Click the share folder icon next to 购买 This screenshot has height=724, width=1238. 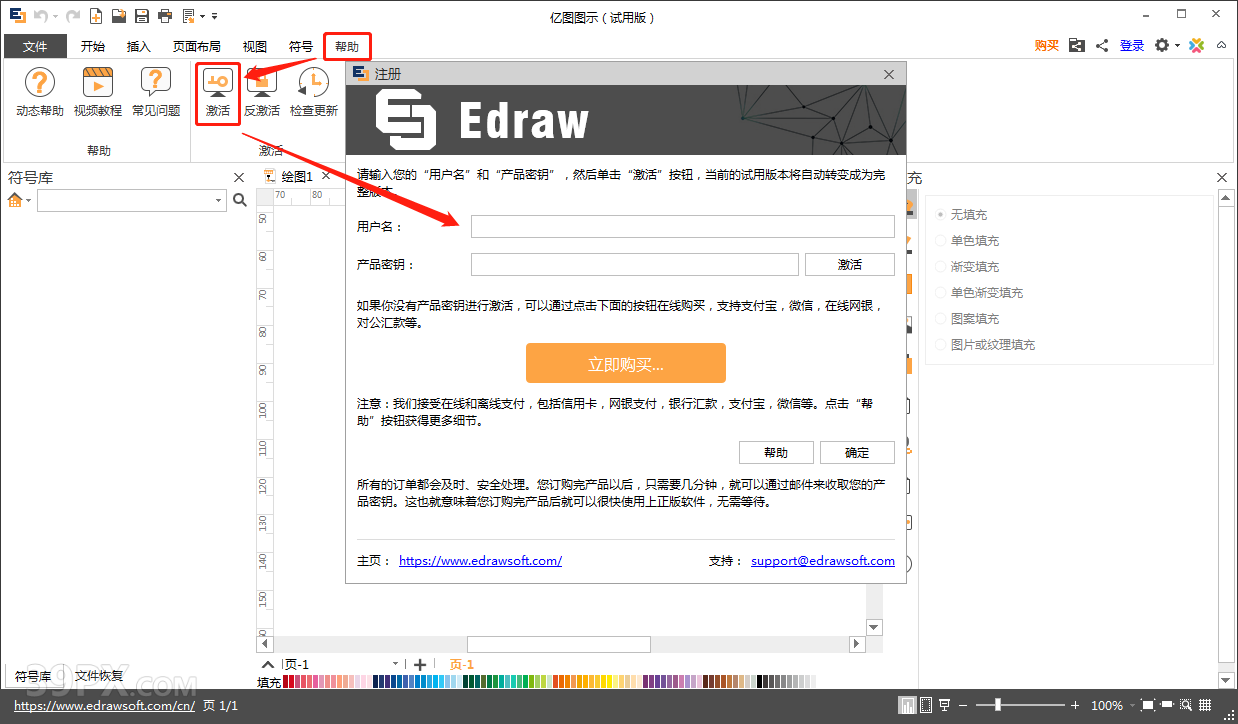pyautogui.click(x=1076, y=46)
